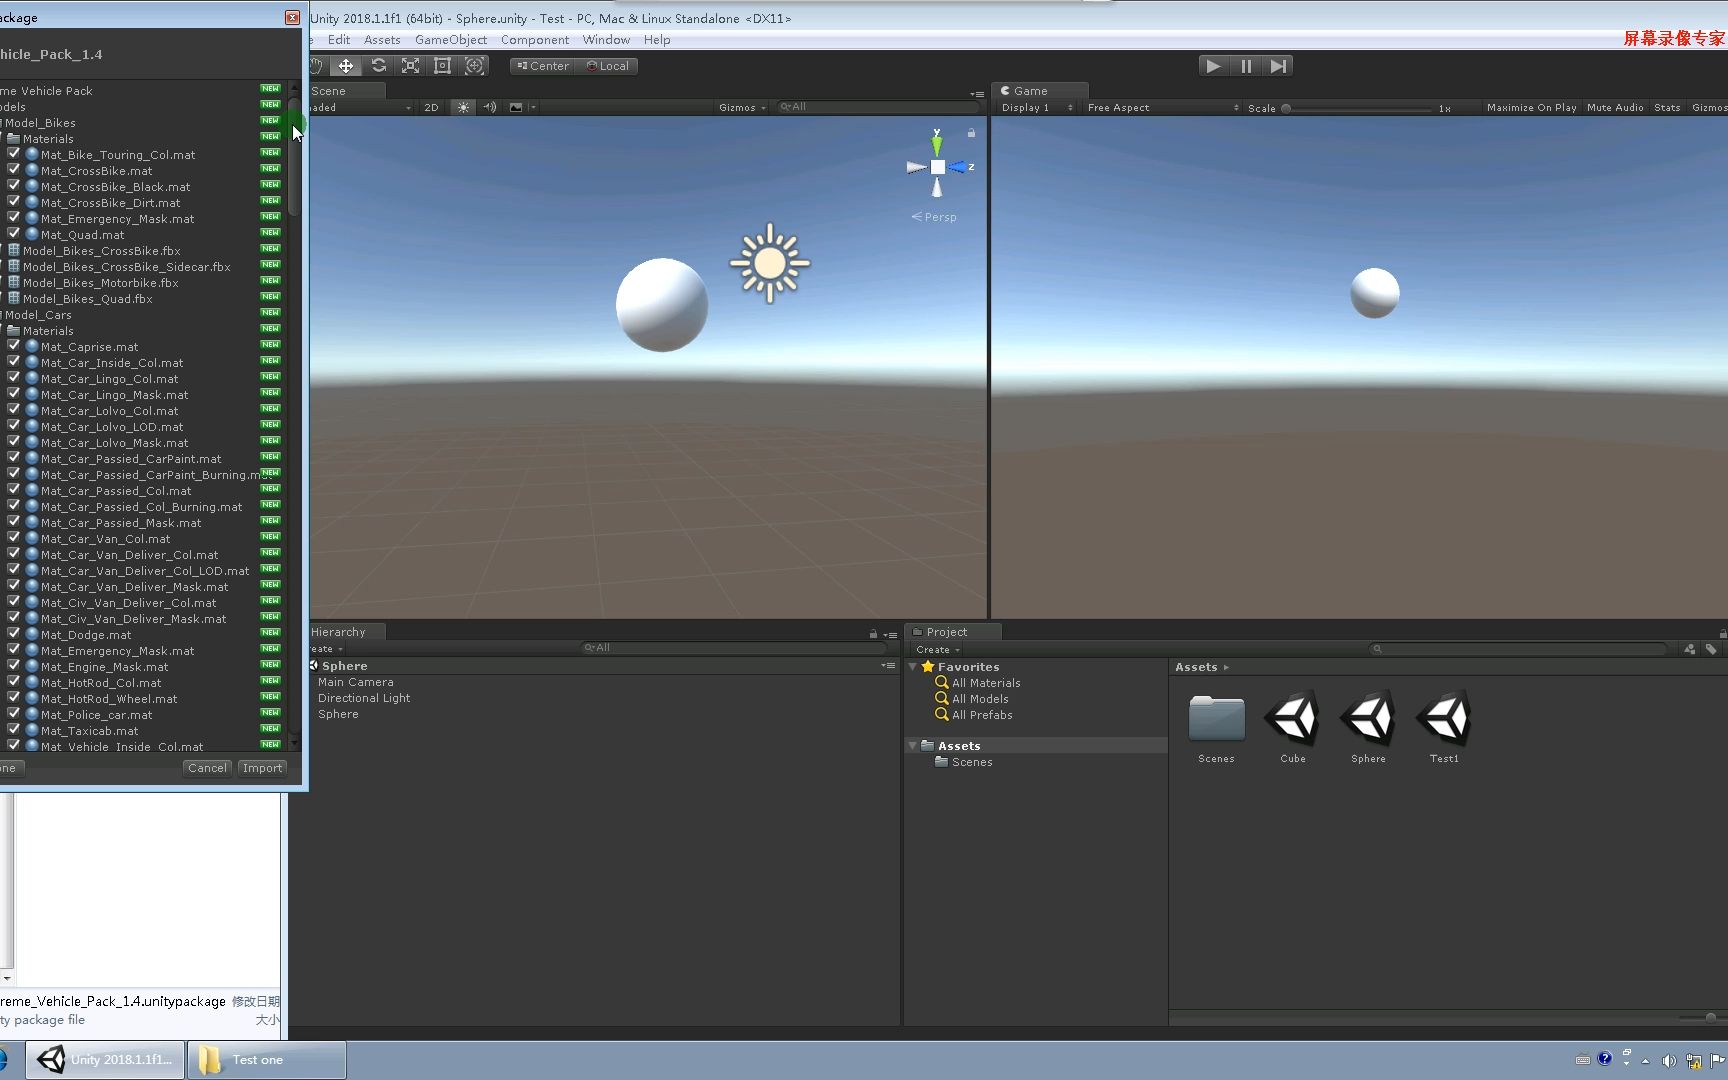Click the Pause button

1246,66
